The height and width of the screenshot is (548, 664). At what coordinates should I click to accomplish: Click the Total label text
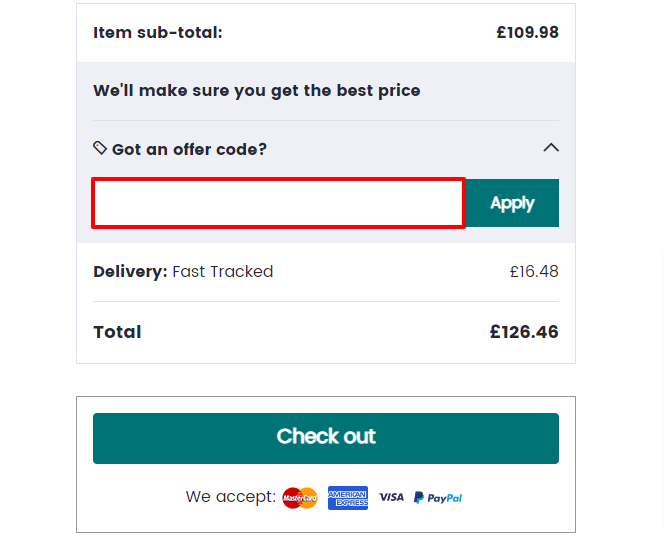coord(117,332)
